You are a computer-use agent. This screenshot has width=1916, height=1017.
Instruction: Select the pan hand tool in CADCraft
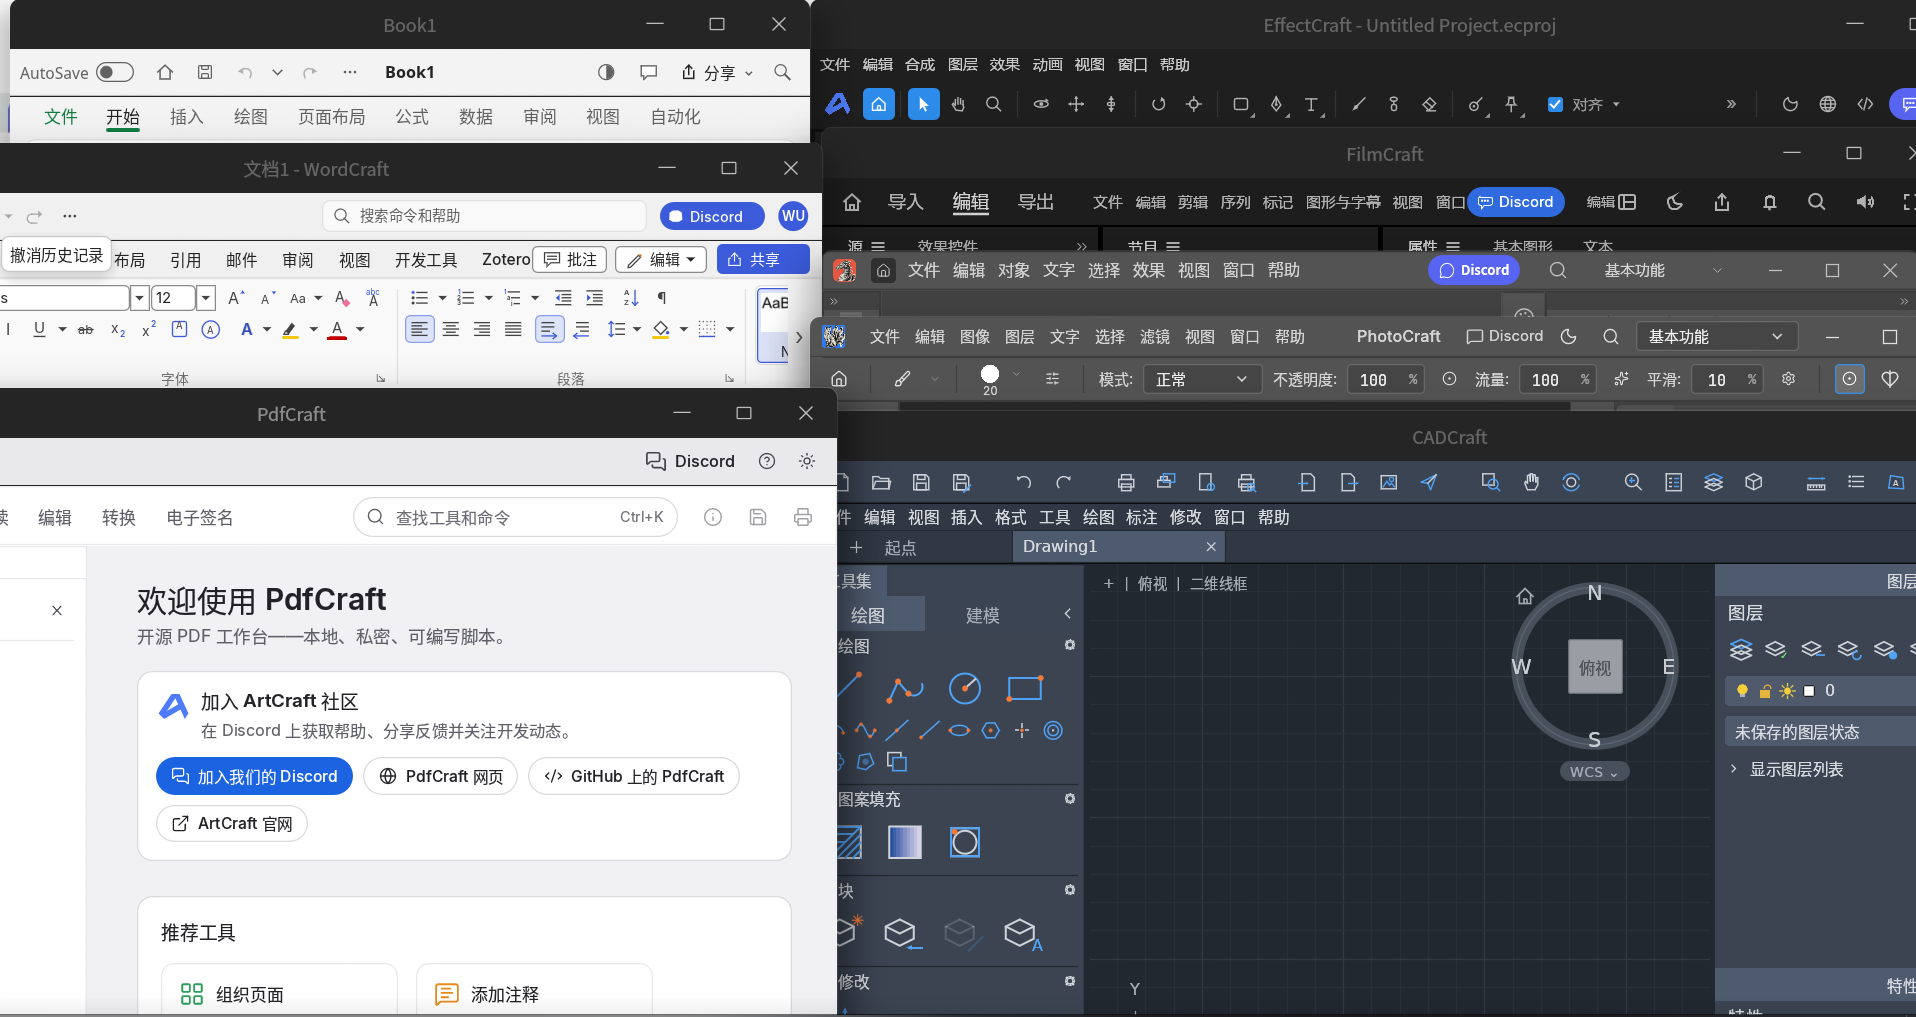pyautogui.click(x=1531, y=483)
